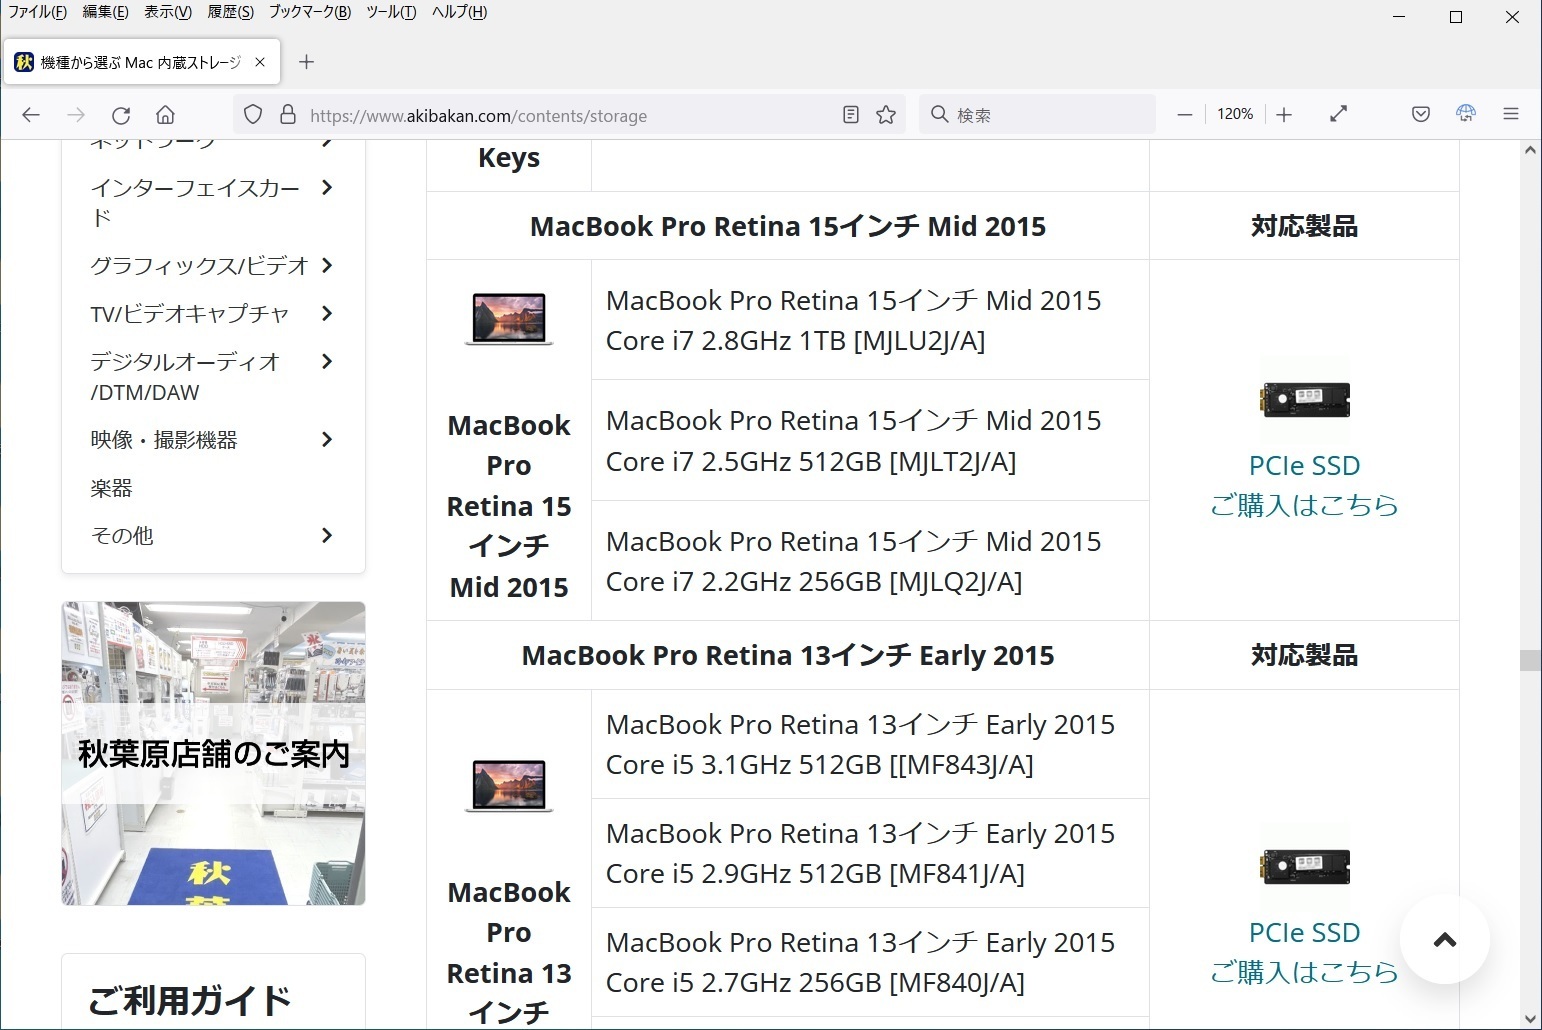Toggle reader view in the address bar
The image size is (1542, 1030).
851,115
